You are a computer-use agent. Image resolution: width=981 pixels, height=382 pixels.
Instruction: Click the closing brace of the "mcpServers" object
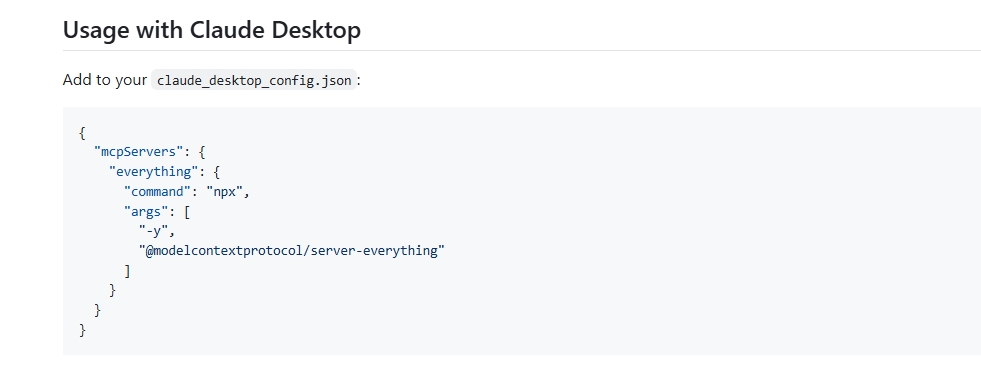(x=97, y=310)
